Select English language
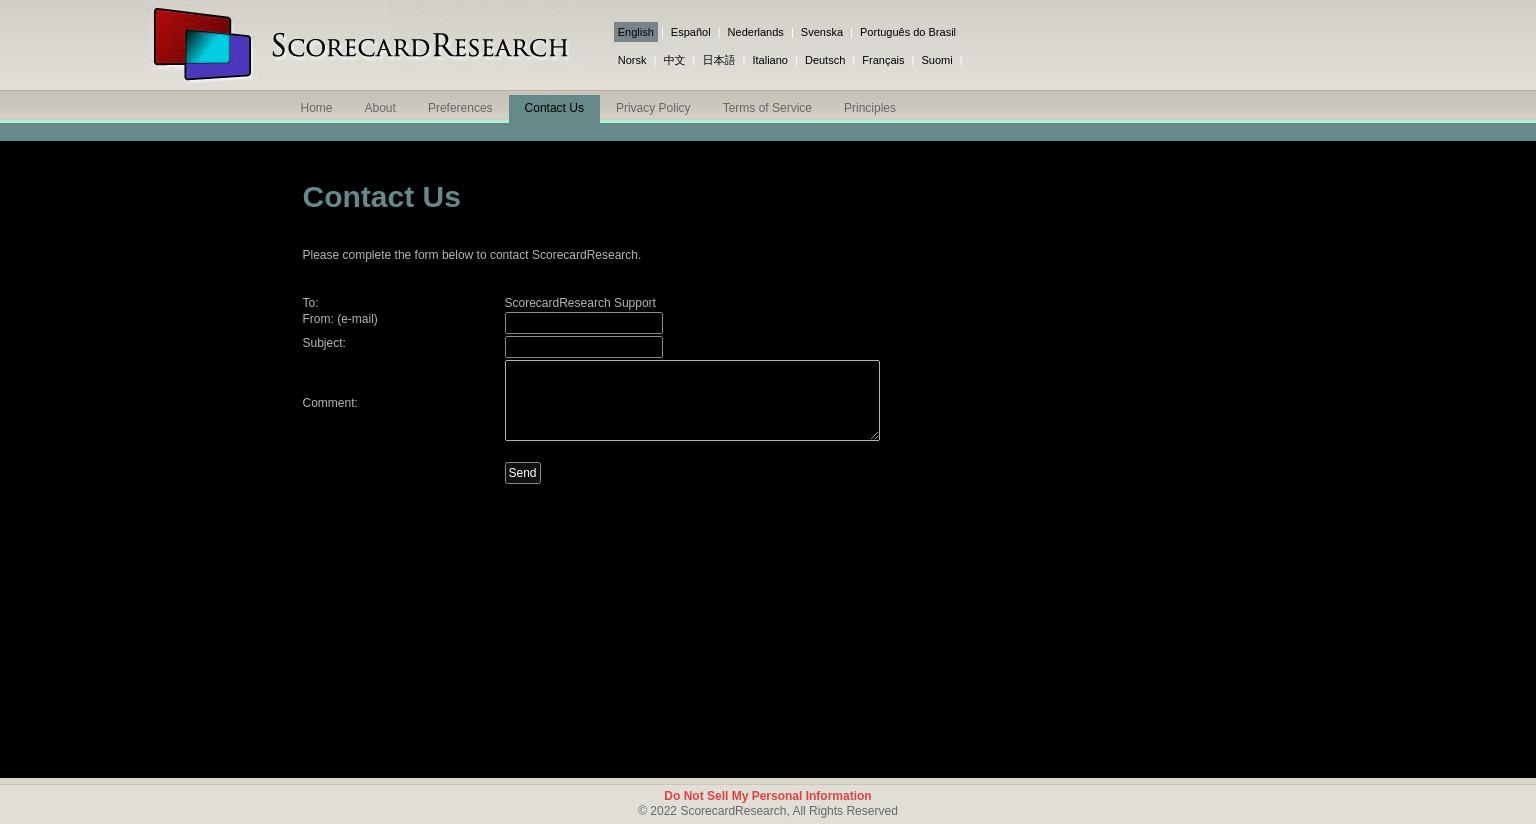 pos(635,32)
